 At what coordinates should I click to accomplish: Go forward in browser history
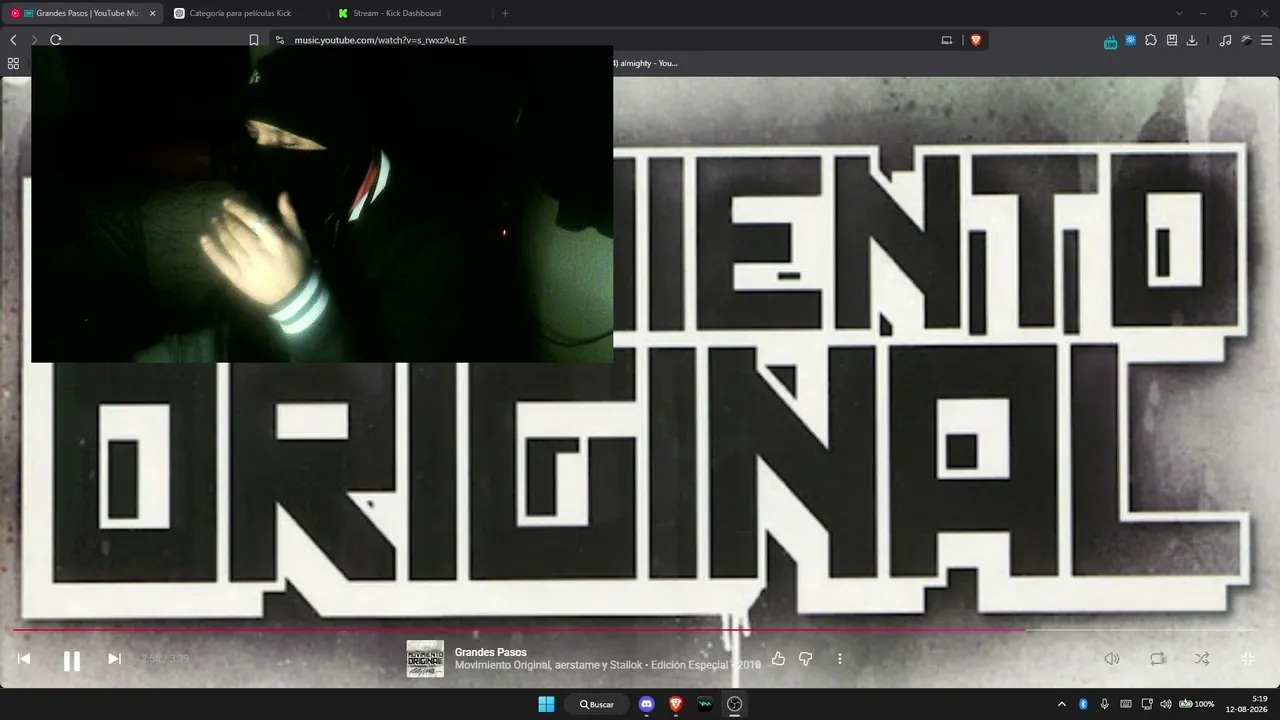[x=34, y=40]
